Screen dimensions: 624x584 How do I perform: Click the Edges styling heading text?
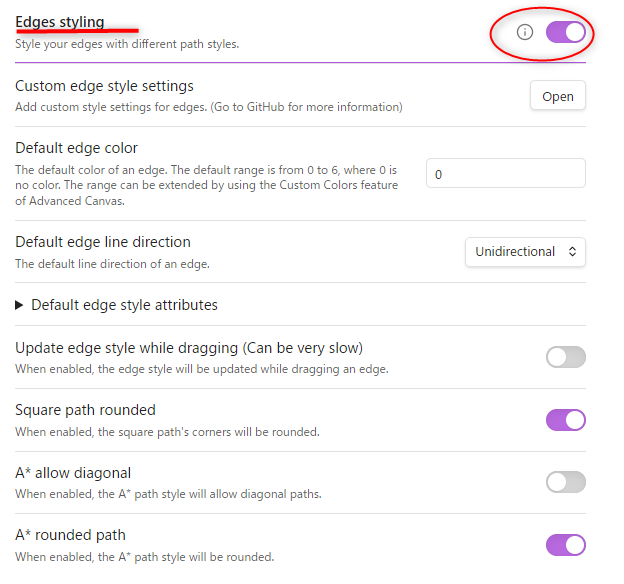click(60, 22)
